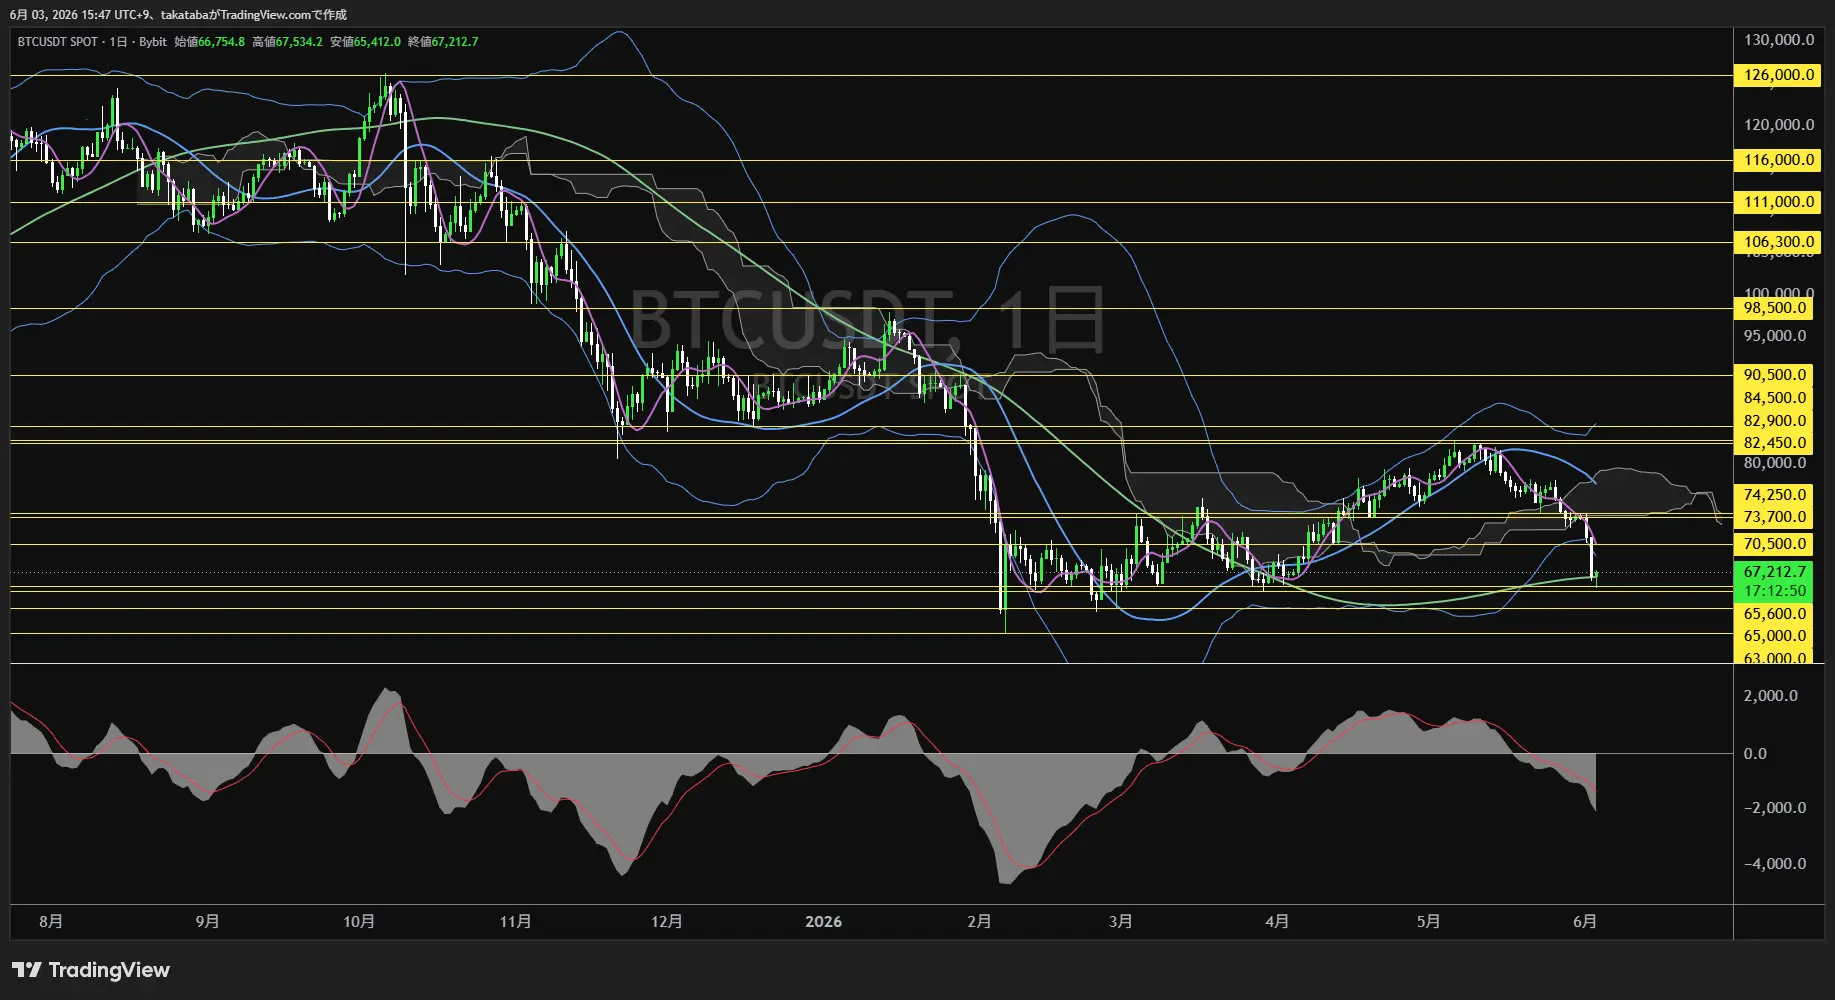Click the 80,000.0 price axis tick
The image size is (1835, 1000).
1775,463
